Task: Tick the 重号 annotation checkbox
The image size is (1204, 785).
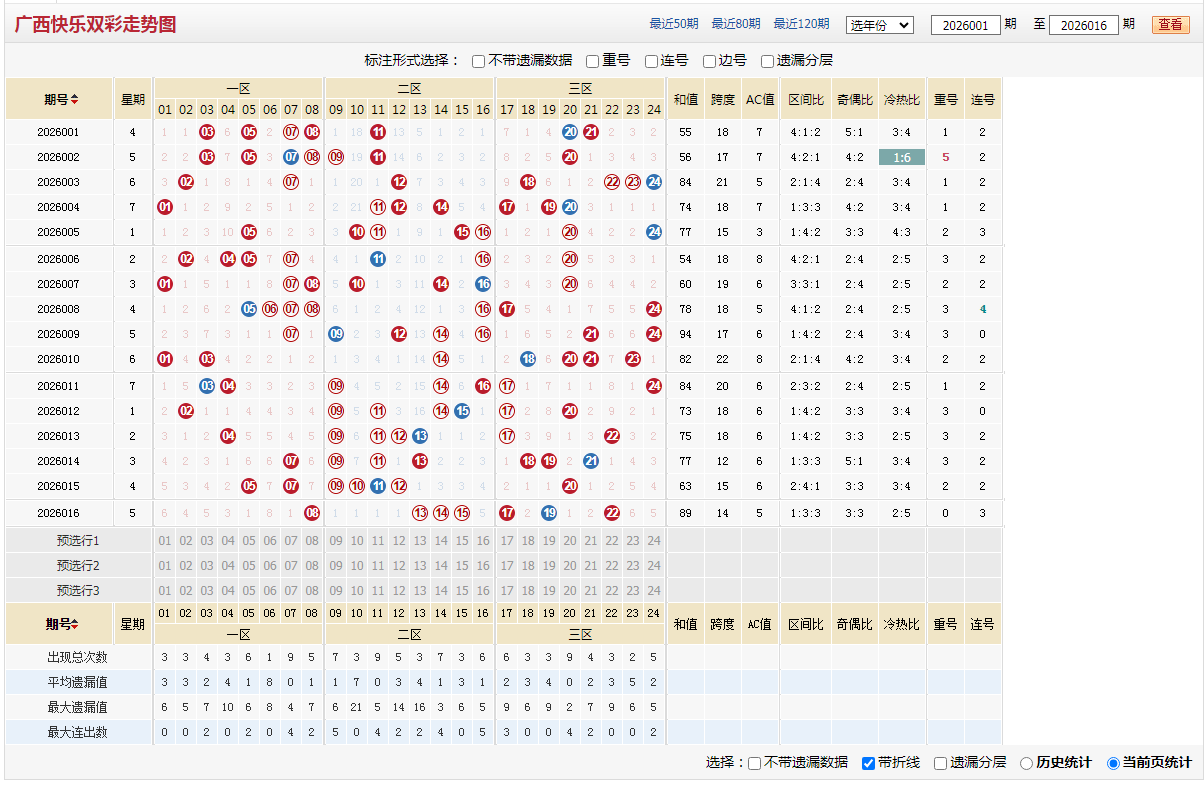Action: coord(593,61)
